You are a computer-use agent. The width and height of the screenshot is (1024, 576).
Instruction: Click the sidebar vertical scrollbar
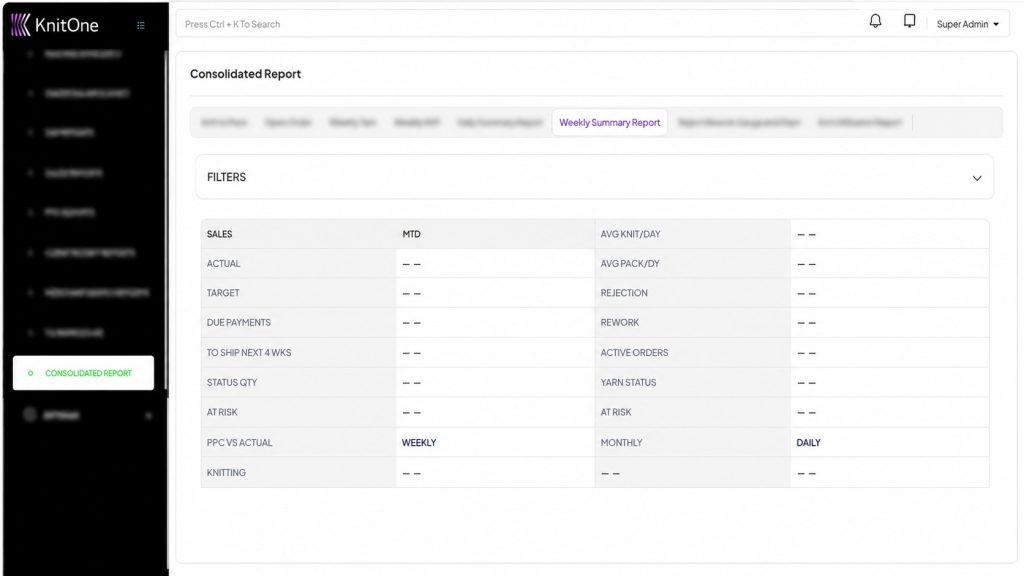pos(166,222)
